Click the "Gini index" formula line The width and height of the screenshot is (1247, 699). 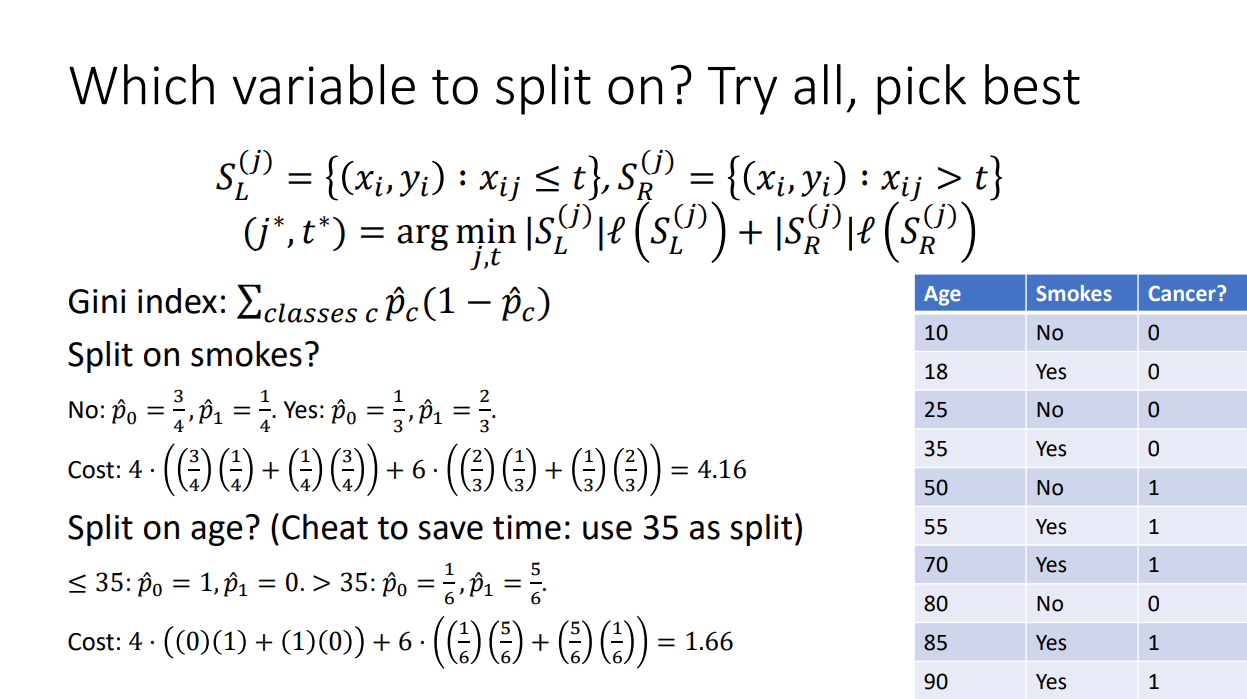(x=308, y=303)
